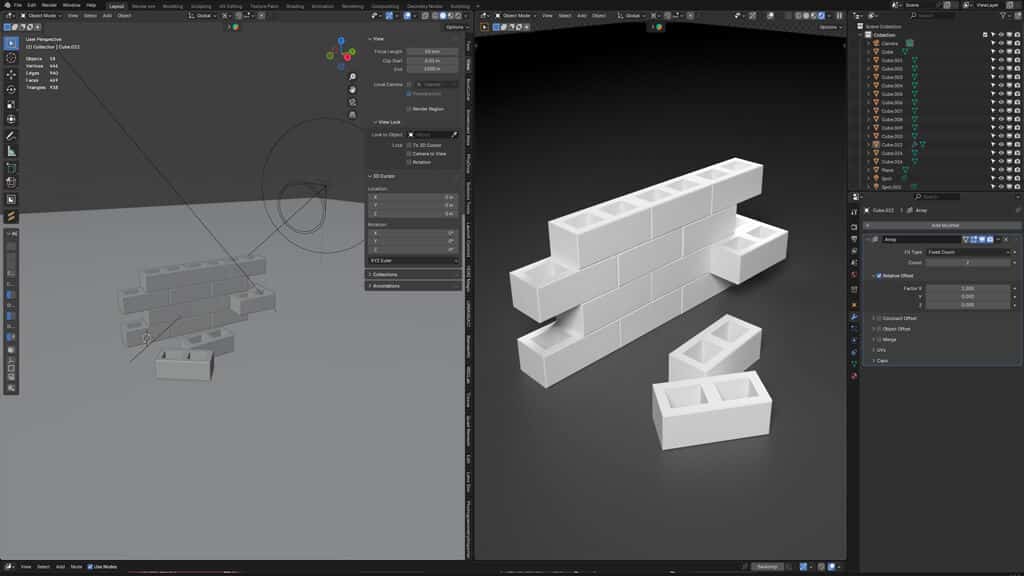This screenshot has height=576, width=1024.
Task: Click the zoom magnifier gizmo in viewport
Action: click(352, 77)
